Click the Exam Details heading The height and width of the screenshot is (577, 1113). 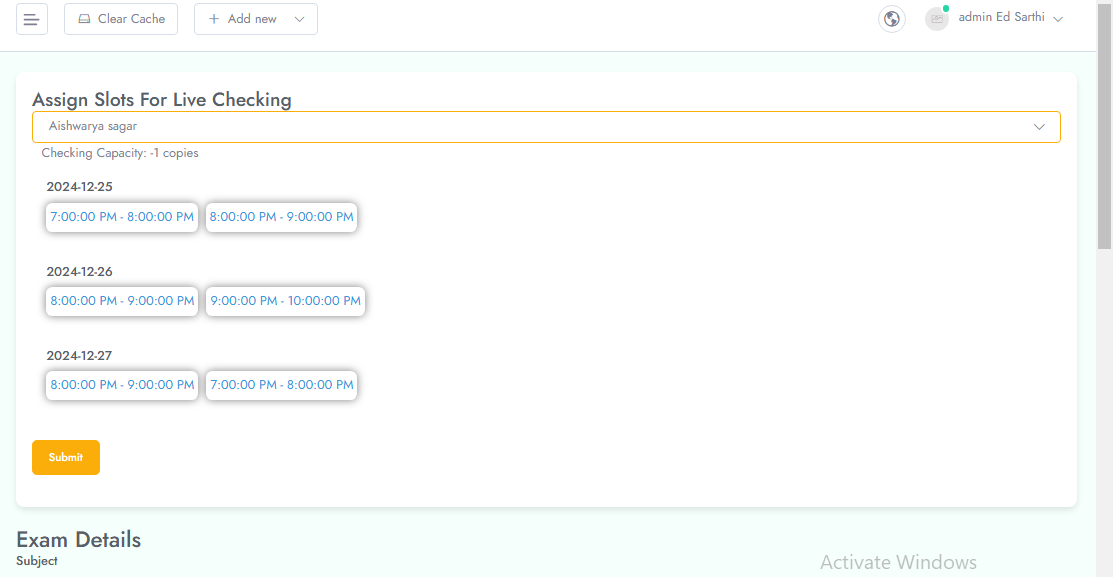(78, 540)
